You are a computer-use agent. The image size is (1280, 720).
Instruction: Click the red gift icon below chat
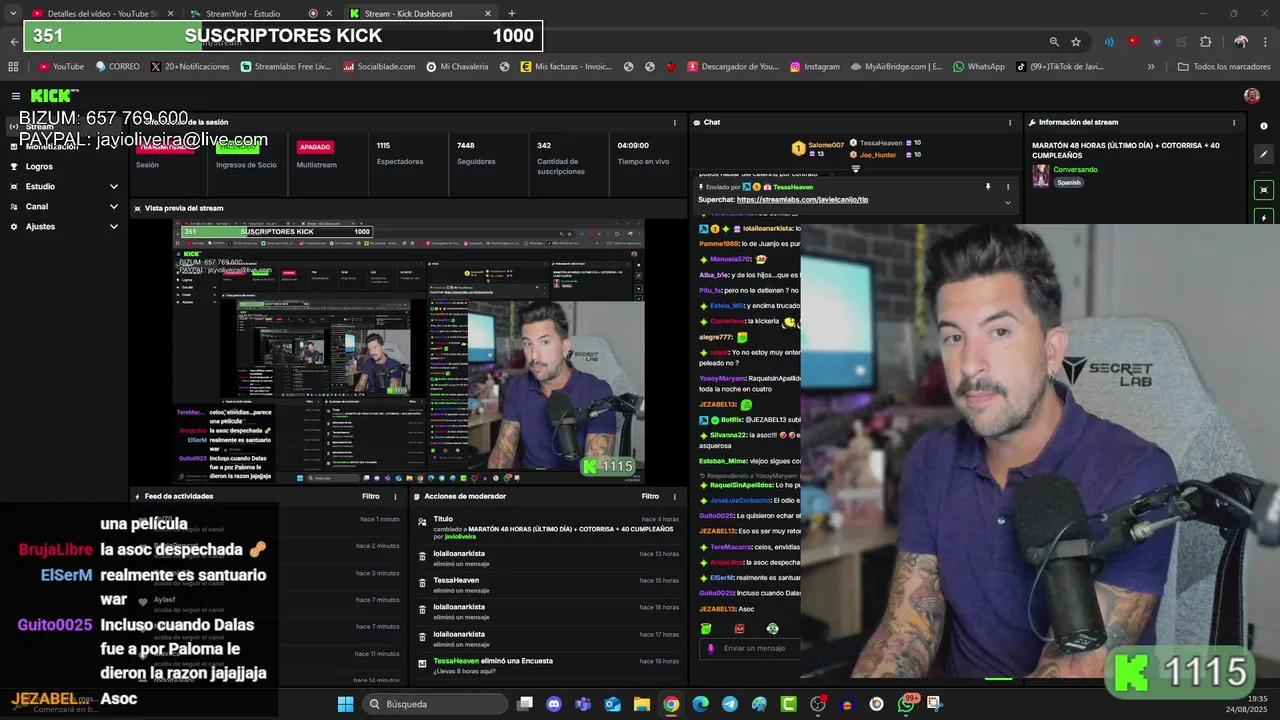(x=739, y=629)
